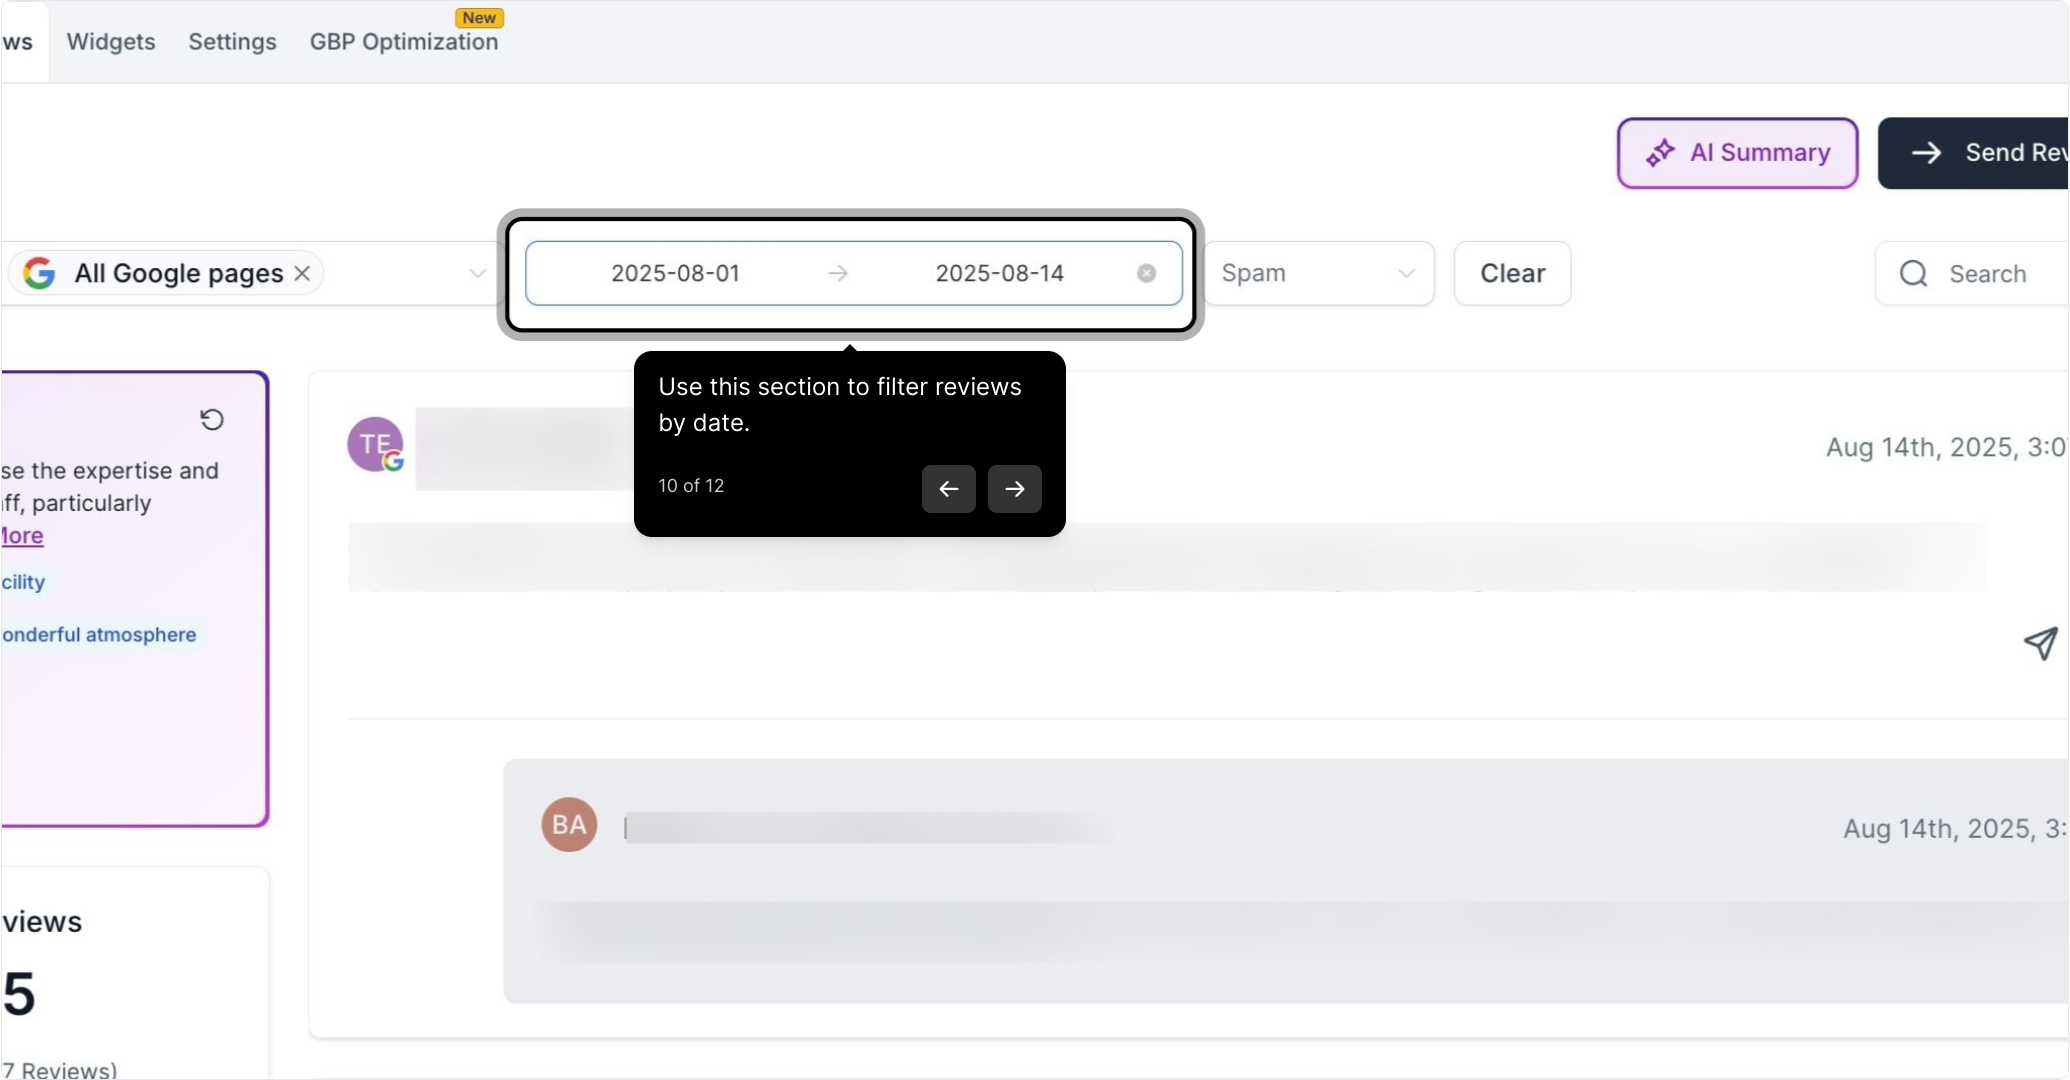Remove the All Google pages filter tag

pos(302,273)
